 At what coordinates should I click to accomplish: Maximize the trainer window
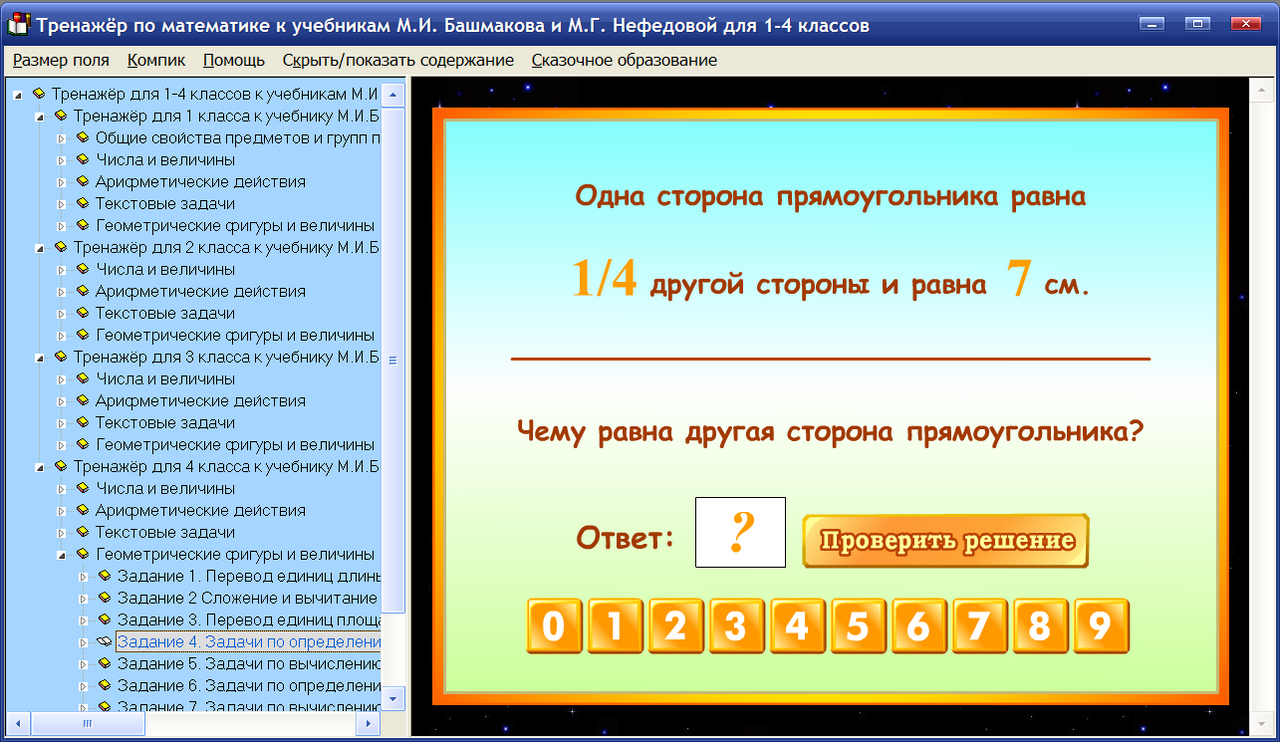point(1197,23)
